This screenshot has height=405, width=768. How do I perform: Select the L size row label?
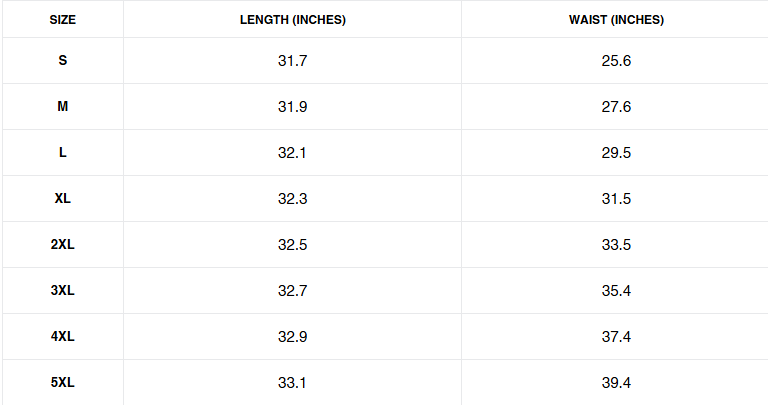coord(62,153)
